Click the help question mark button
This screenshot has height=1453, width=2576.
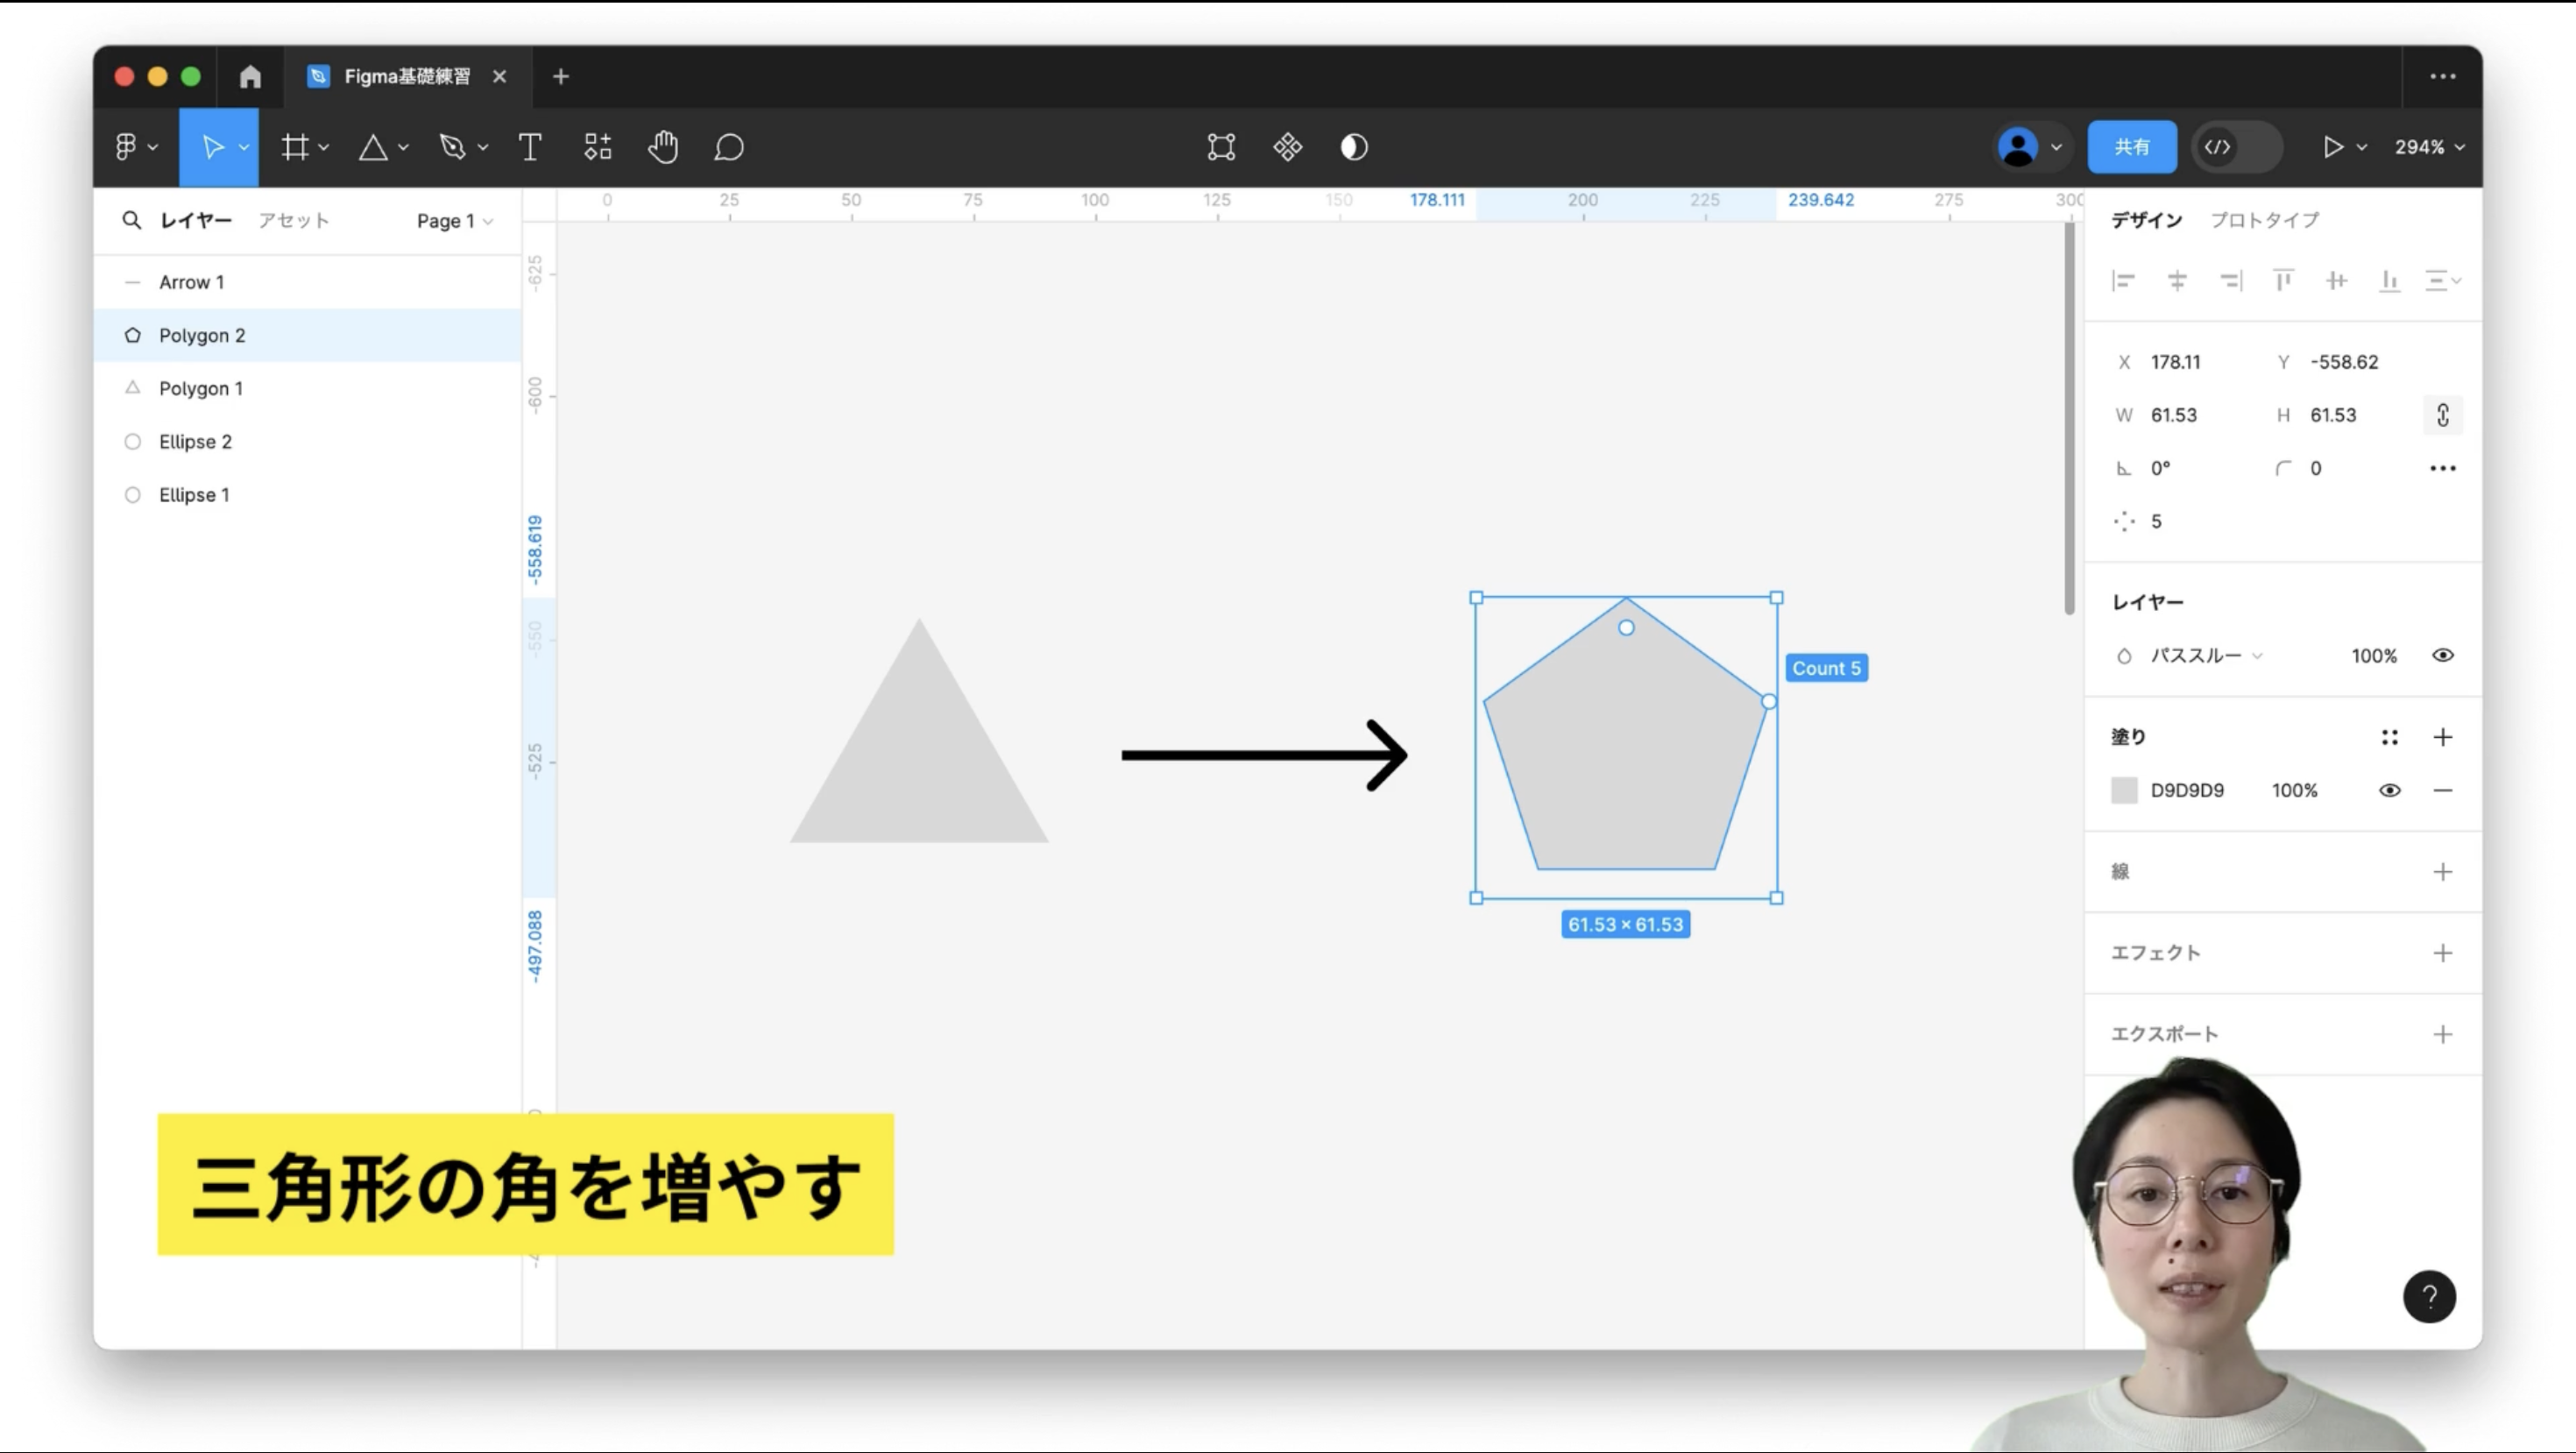pos(2430,1297)
